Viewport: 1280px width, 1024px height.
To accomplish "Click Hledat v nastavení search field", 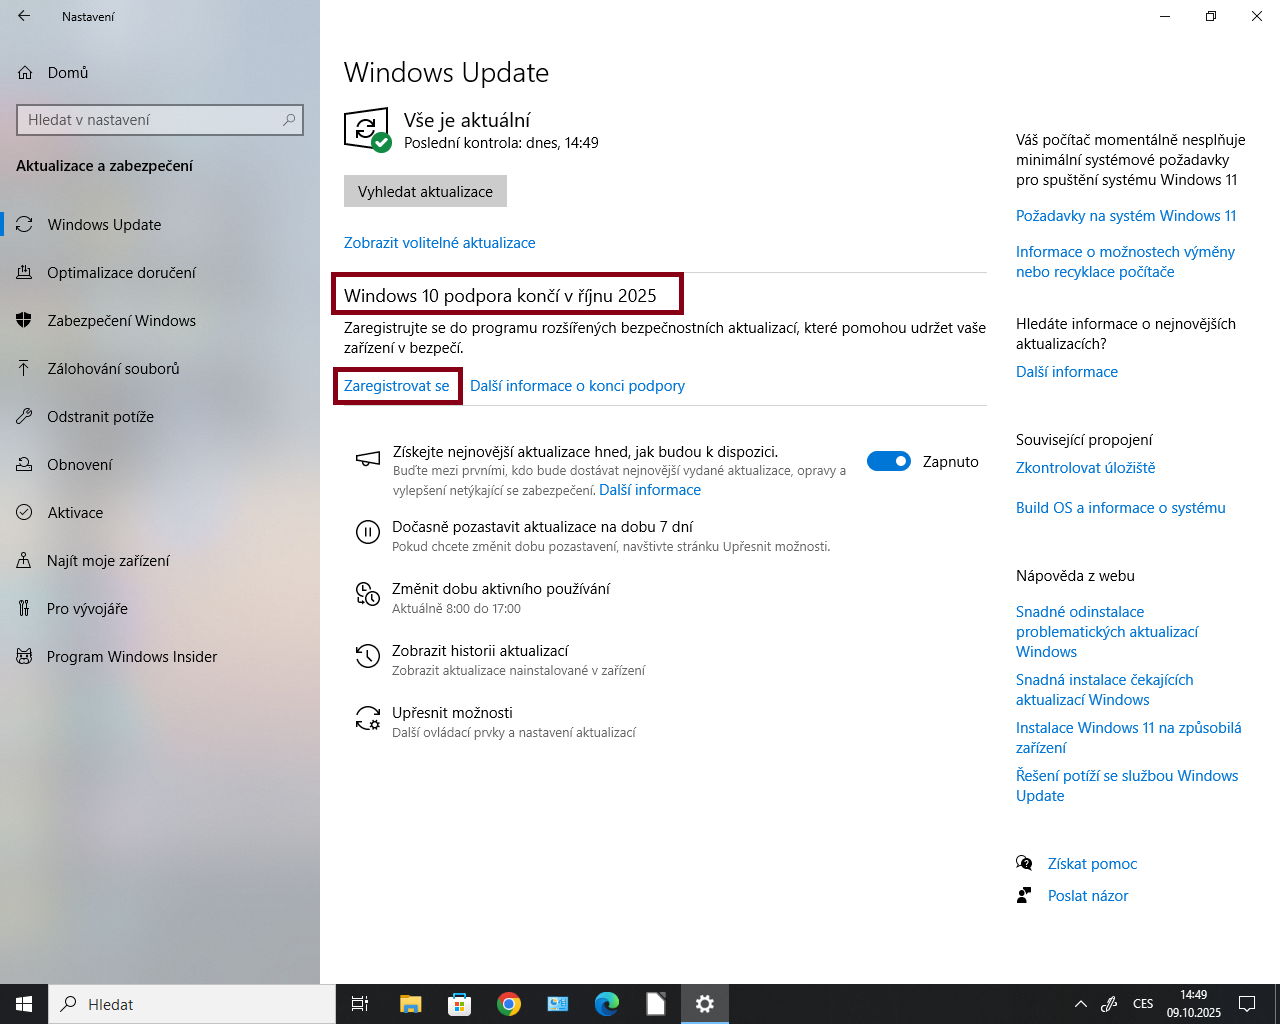I will pos(160,120).
